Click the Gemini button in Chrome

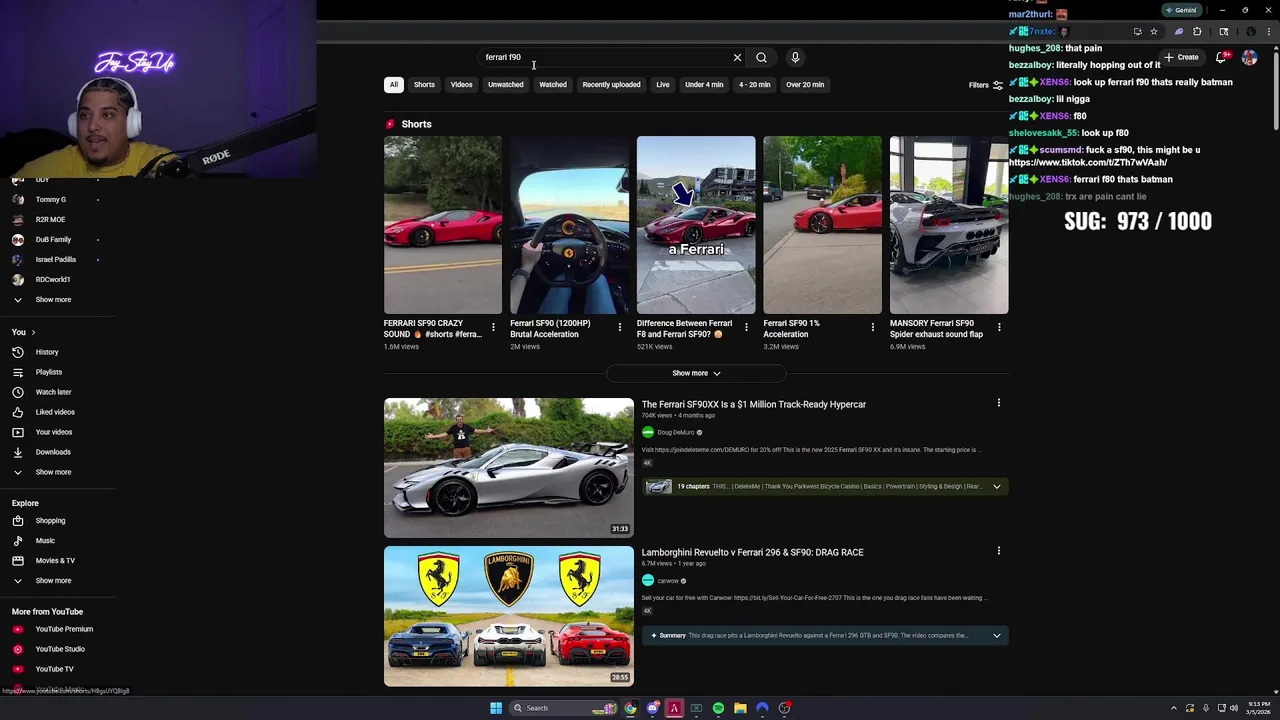click(1181, 10)
